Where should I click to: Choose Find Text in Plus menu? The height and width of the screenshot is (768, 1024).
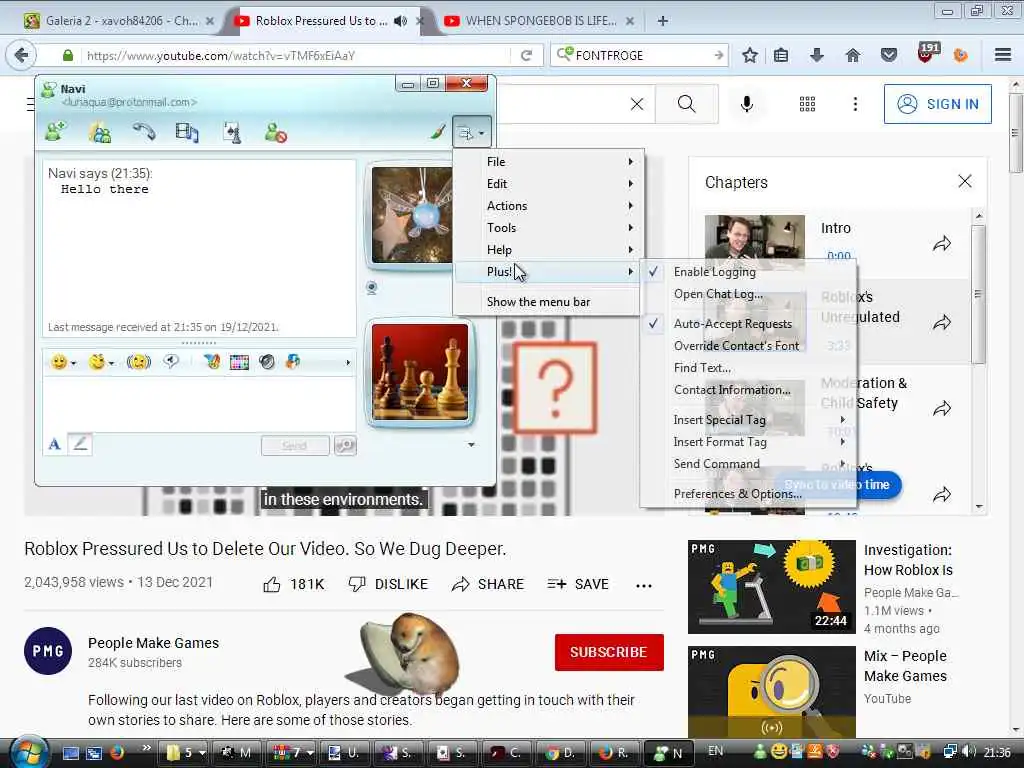[x=748, y=368]
